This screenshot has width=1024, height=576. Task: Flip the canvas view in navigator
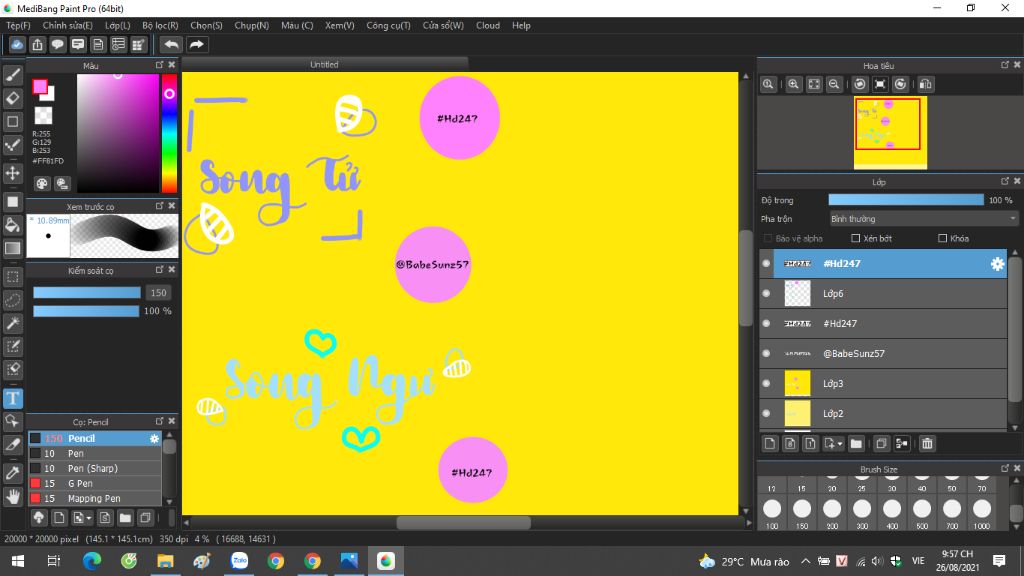[925, 84]
